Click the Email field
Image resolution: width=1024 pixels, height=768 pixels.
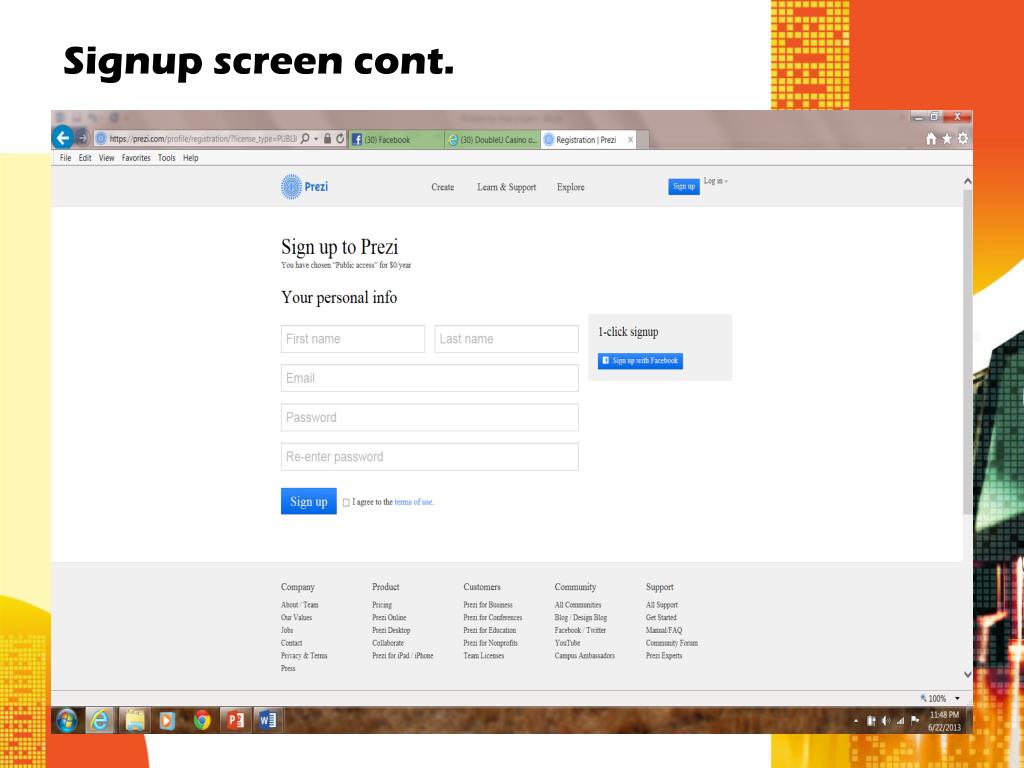430,378
